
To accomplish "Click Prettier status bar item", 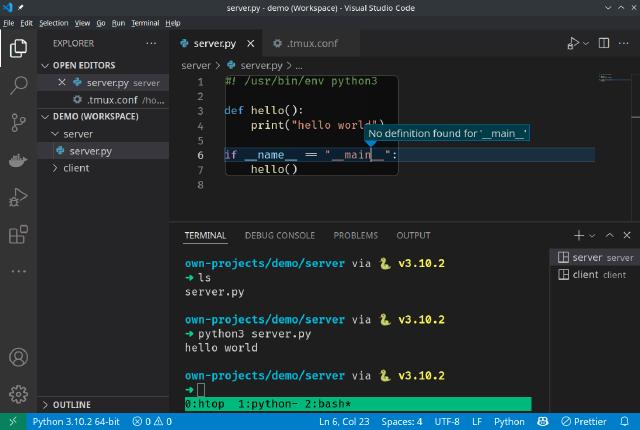I will pyautogui.click(x=584, y=421).
